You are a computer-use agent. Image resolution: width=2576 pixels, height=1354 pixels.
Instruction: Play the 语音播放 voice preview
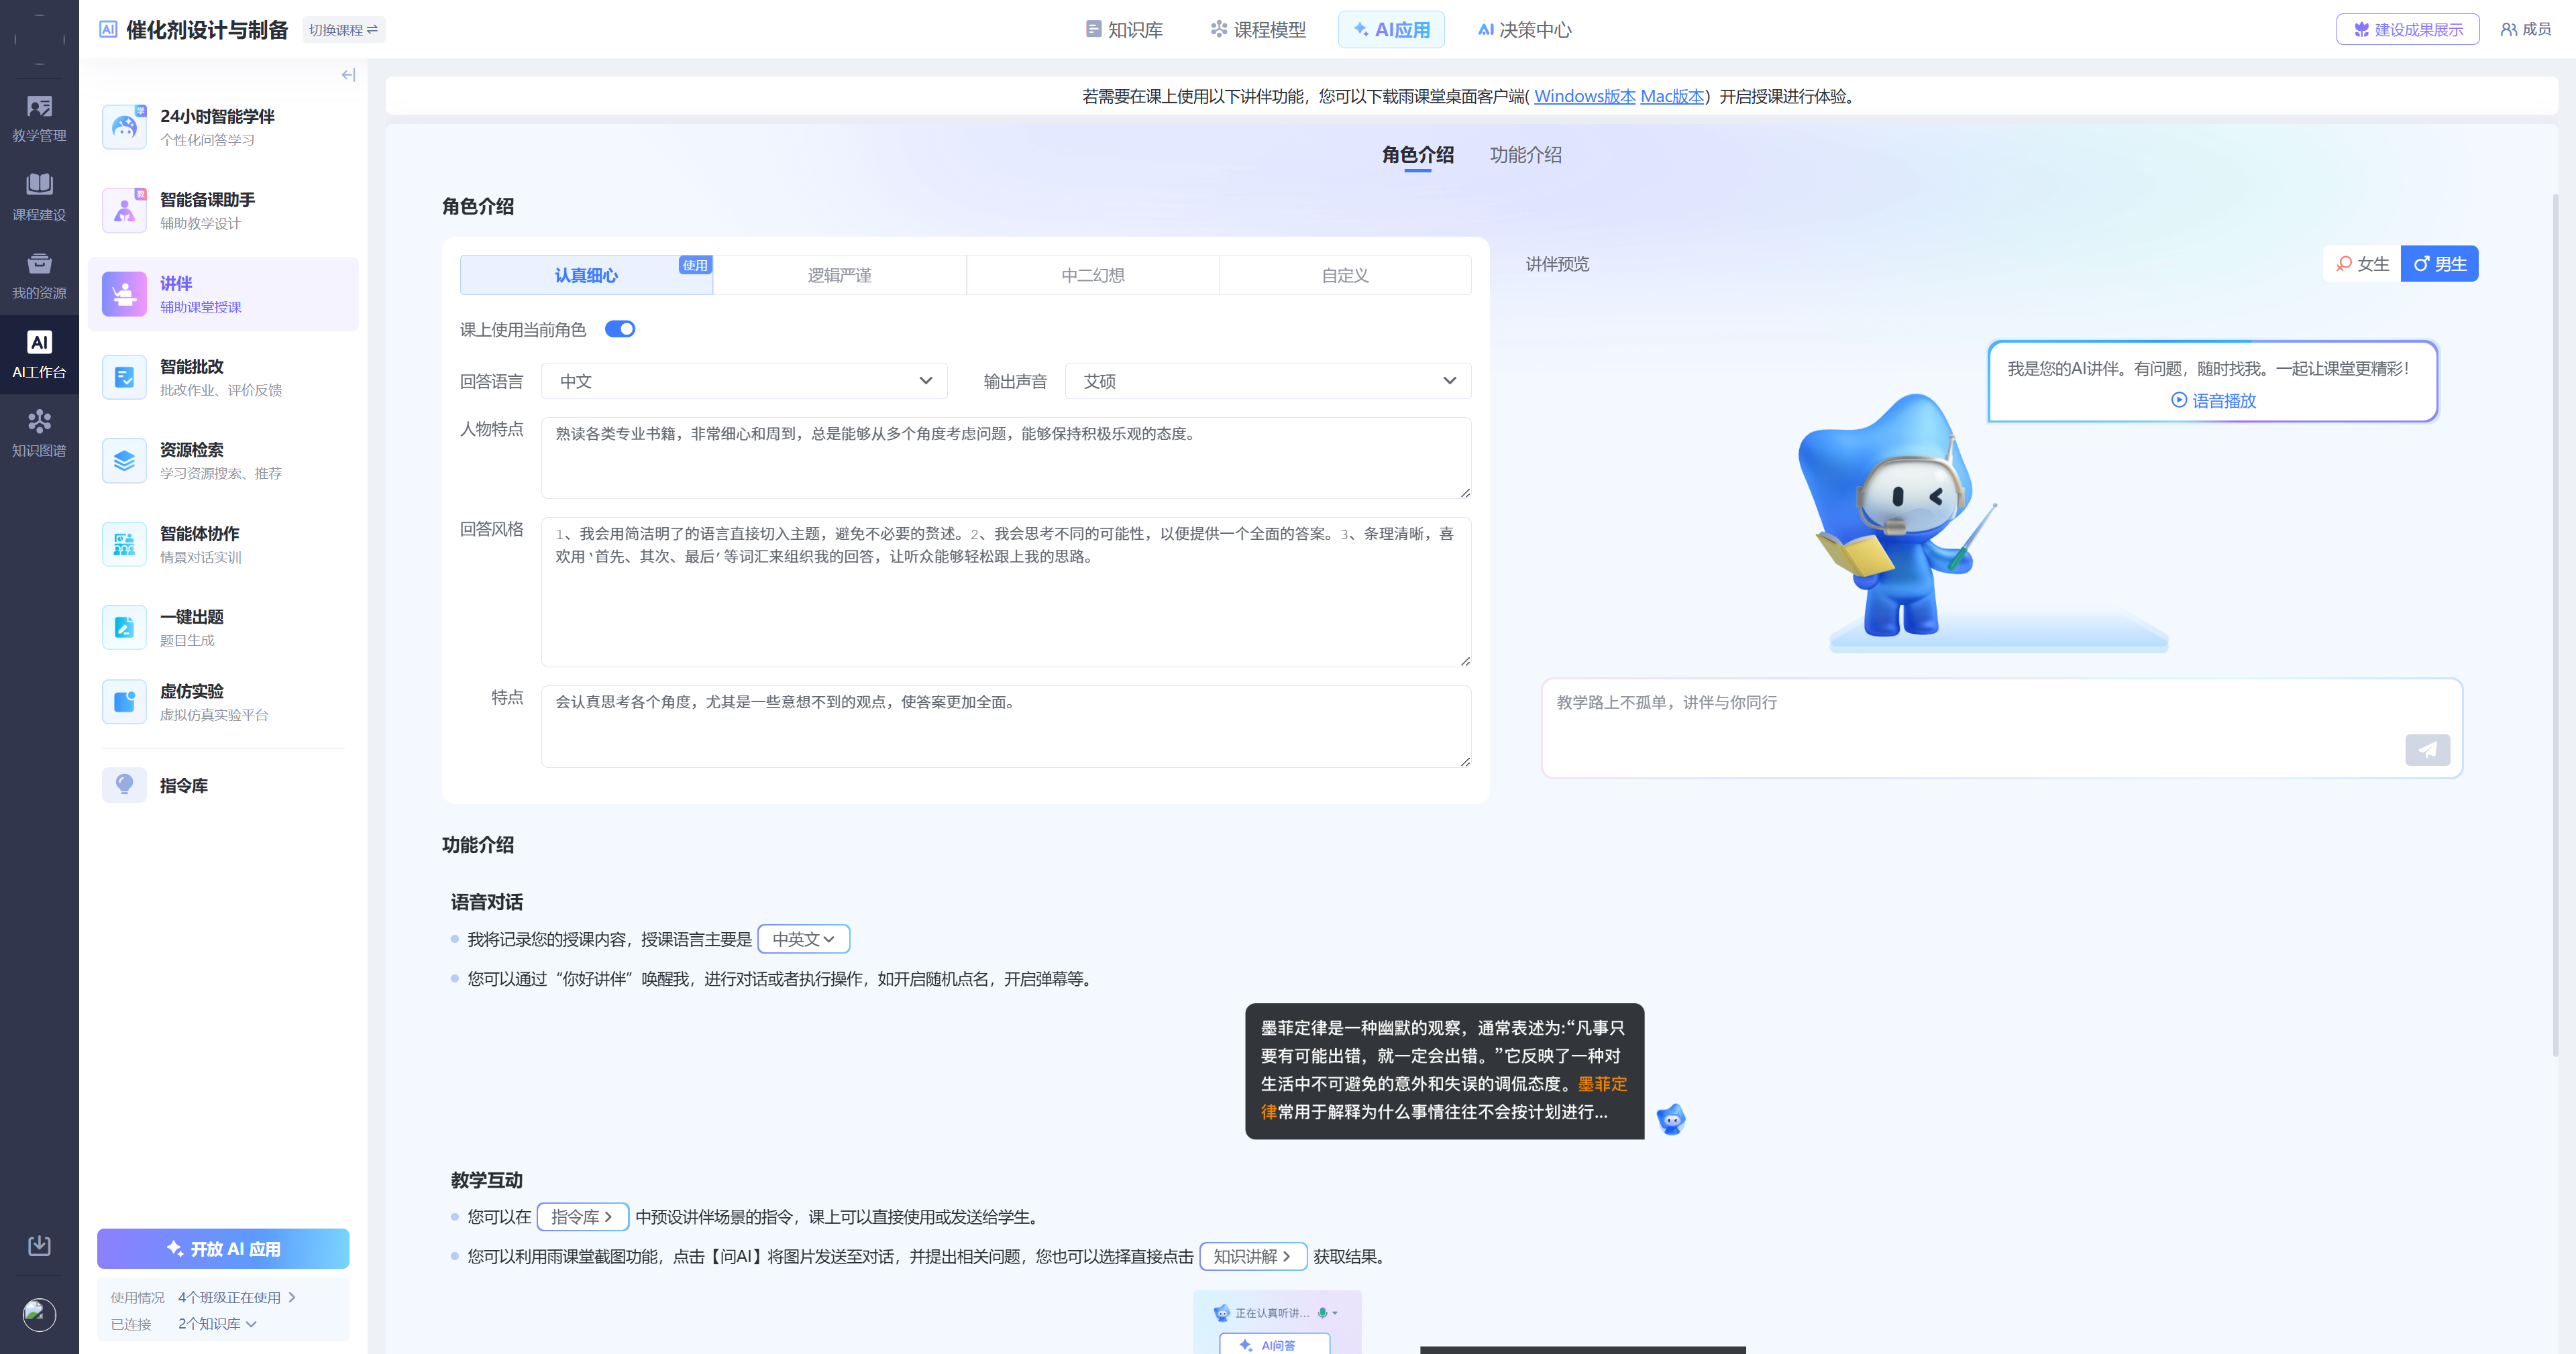click(x=2212, y=401)
